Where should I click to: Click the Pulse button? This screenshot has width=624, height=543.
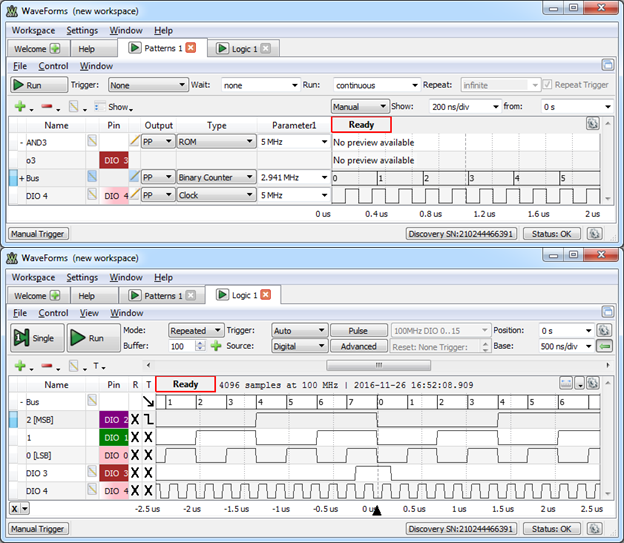(358, 330)
